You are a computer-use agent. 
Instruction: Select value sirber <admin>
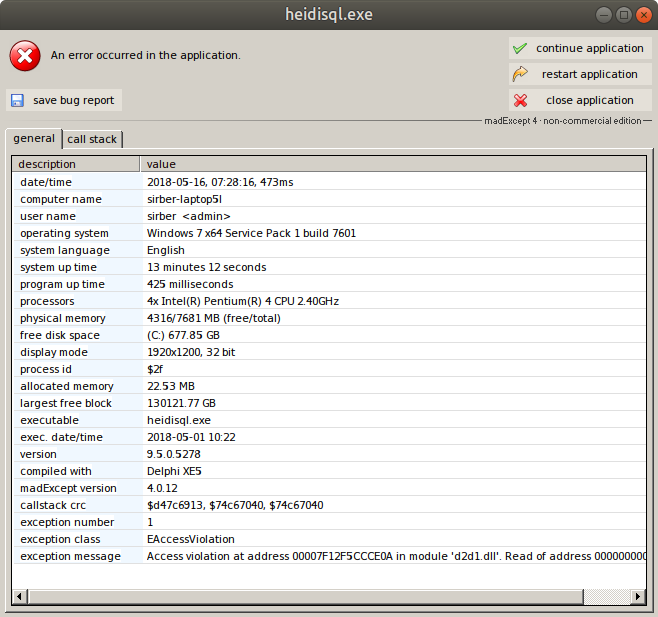[189, 216]
